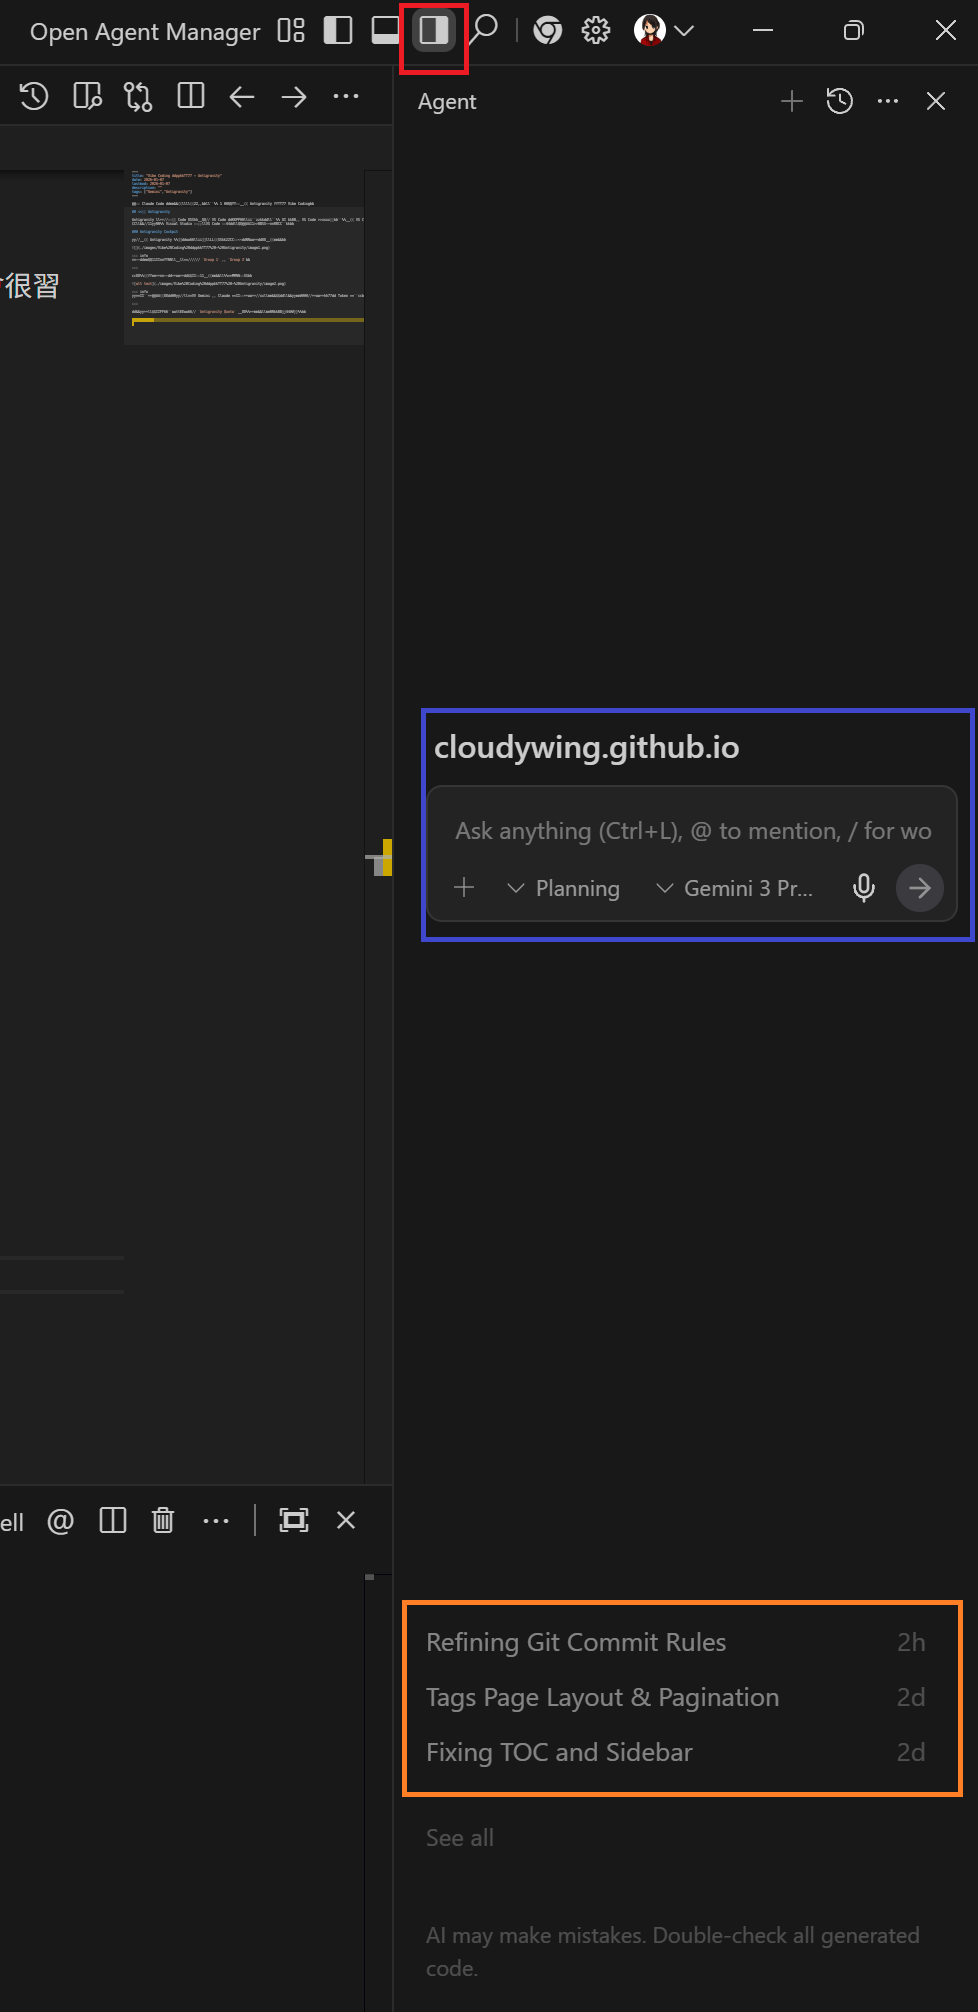Viewport: 978px width, 2012px height.
Task: Close the Agent panel
Action: 936,101
